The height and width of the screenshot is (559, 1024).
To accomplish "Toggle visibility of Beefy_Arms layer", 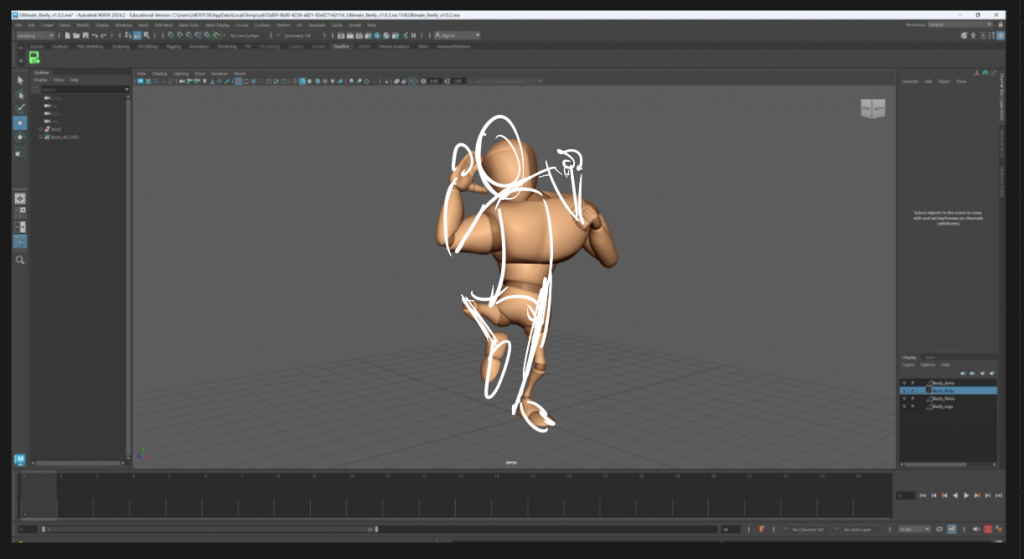I will click(904, 382).
